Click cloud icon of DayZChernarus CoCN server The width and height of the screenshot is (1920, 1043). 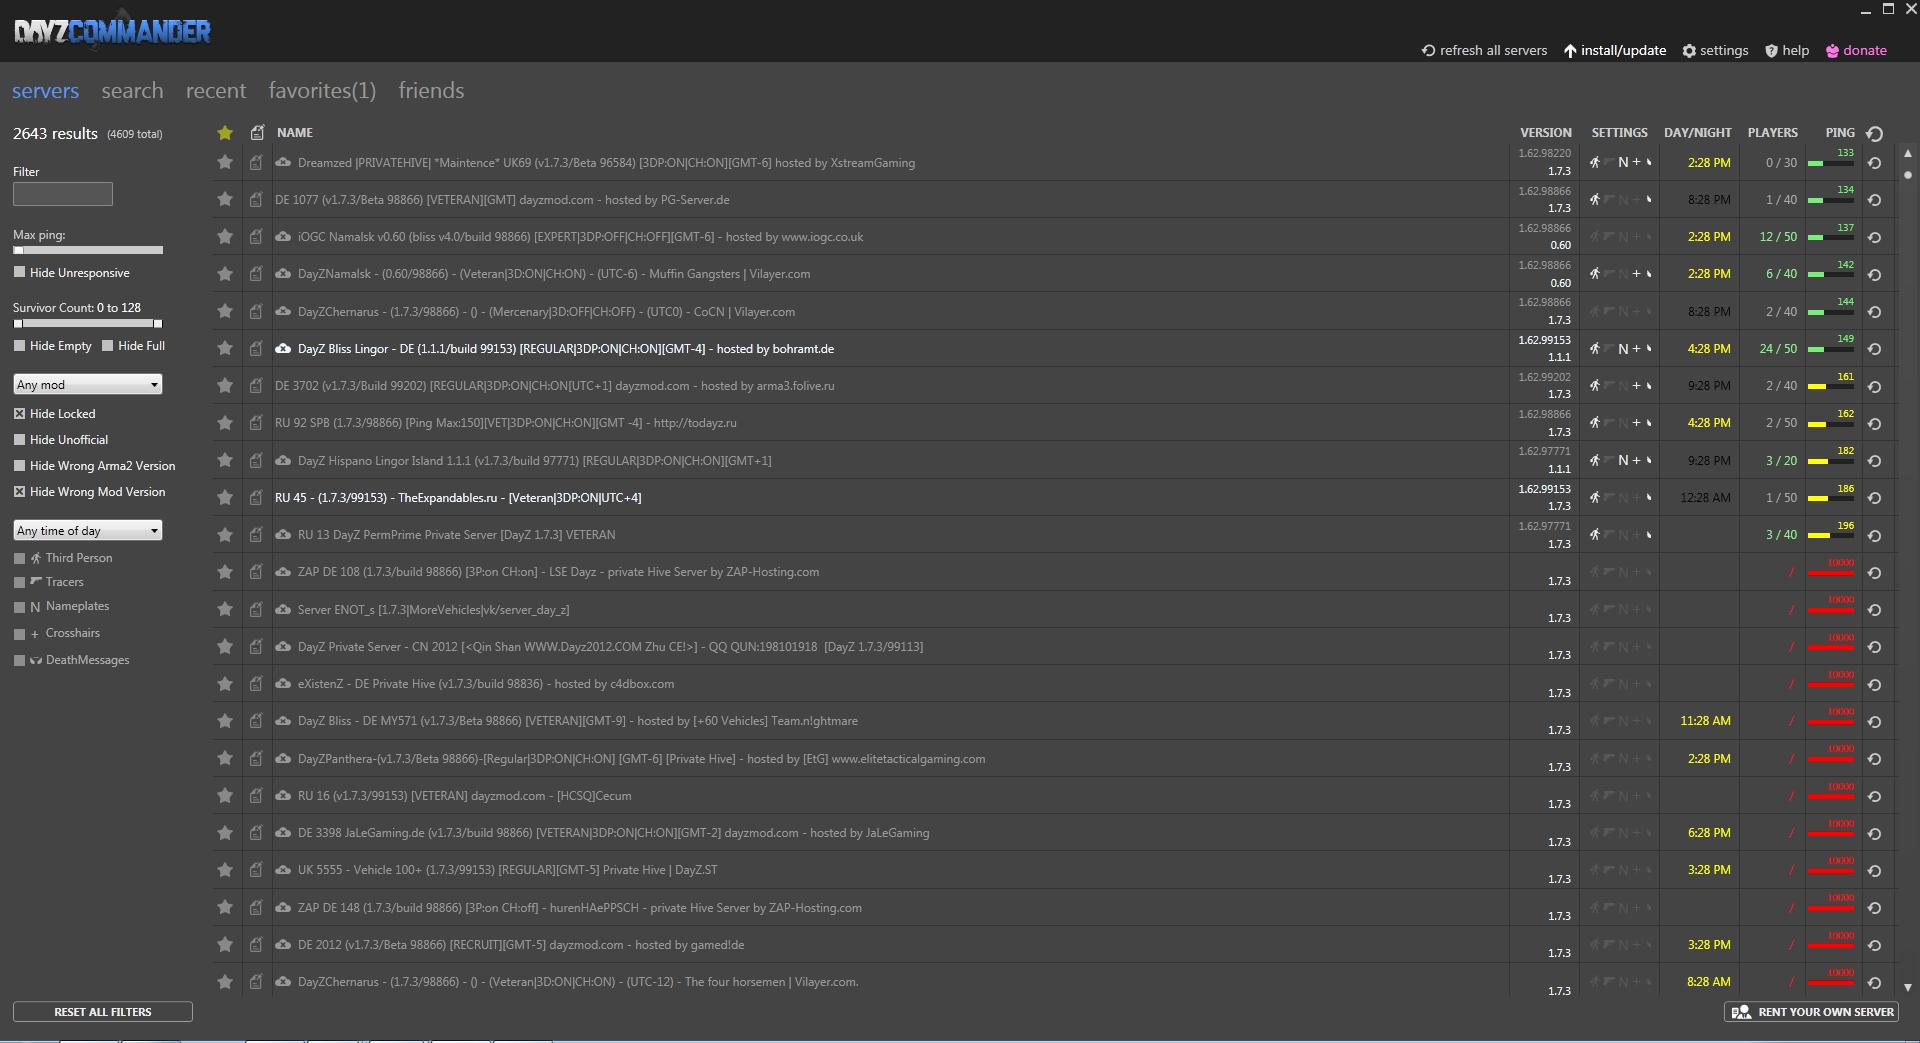pyautogui.click(x=283, y=311)
